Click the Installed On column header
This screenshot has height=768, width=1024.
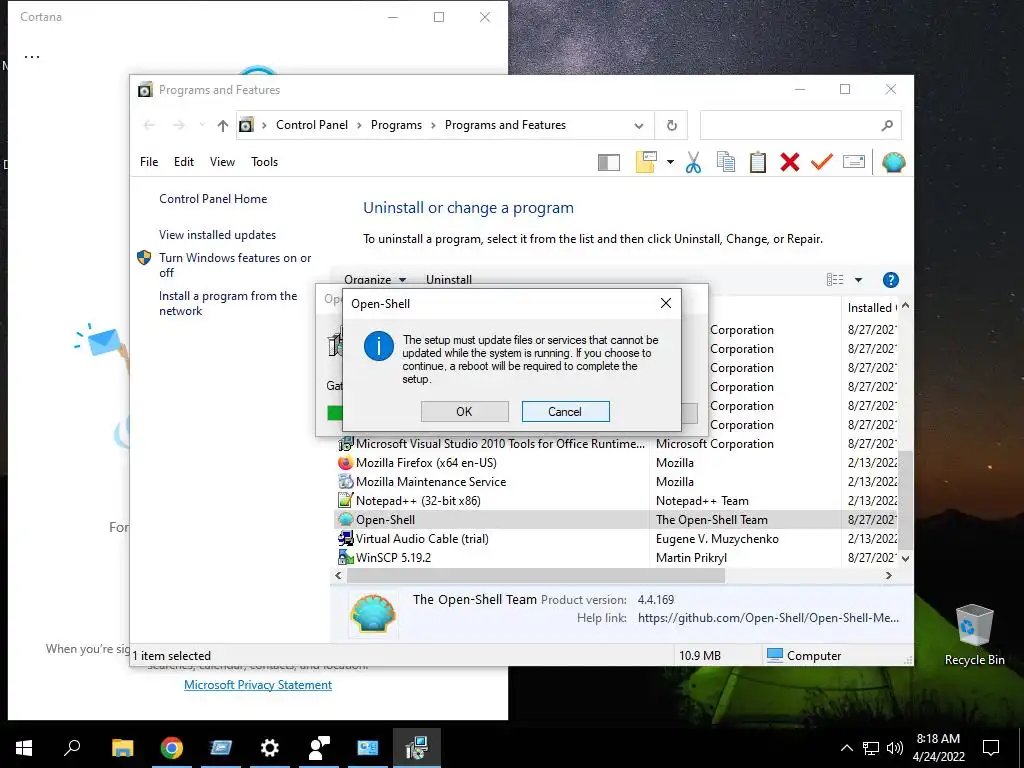point(871,308)
